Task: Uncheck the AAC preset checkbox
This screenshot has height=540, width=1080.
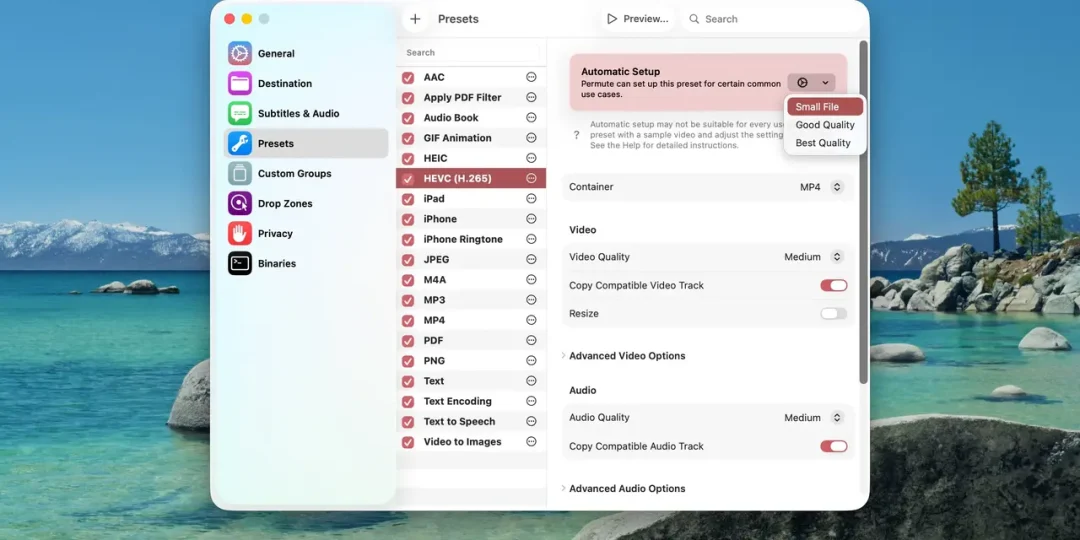Action: pos(408,78)
